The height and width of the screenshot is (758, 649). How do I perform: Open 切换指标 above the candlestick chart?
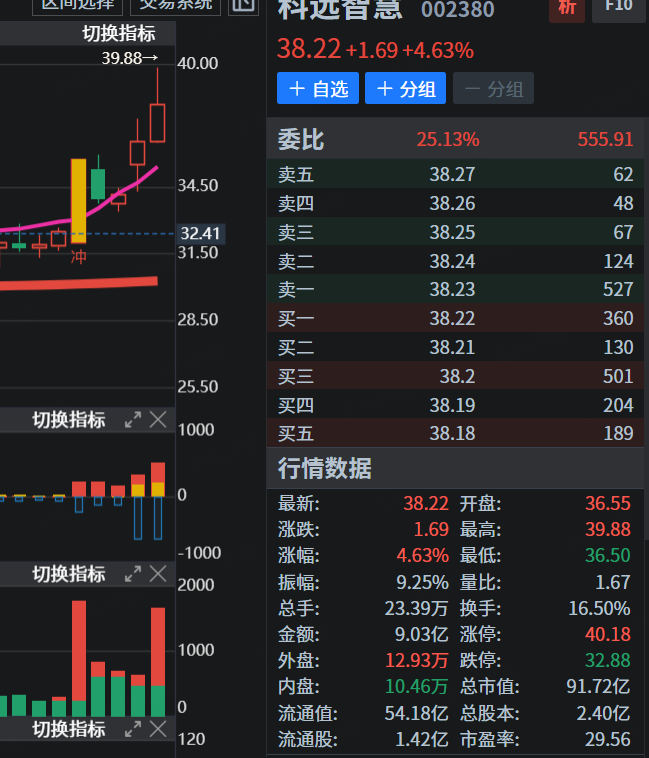[118, 34]
